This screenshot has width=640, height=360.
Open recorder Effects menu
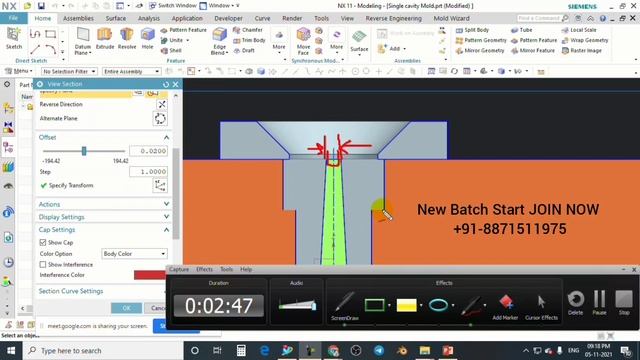[x=204, y=269]
